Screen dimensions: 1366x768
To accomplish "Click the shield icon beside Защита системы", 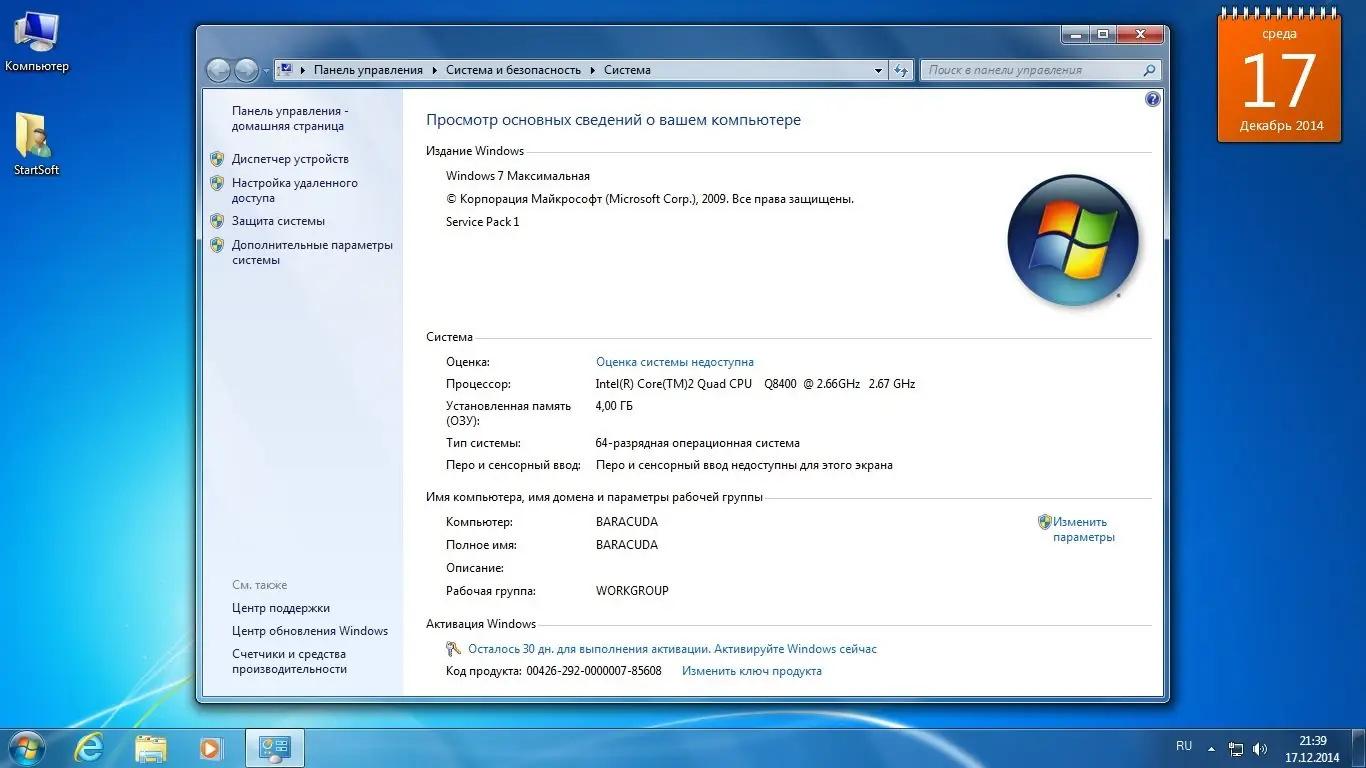I will point(217,221).
